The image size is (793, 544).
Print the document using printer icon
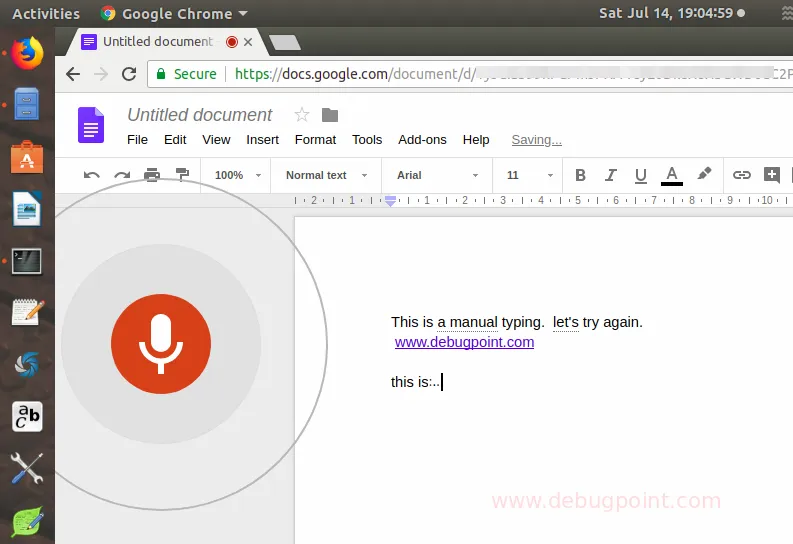[x=152, y=175]
